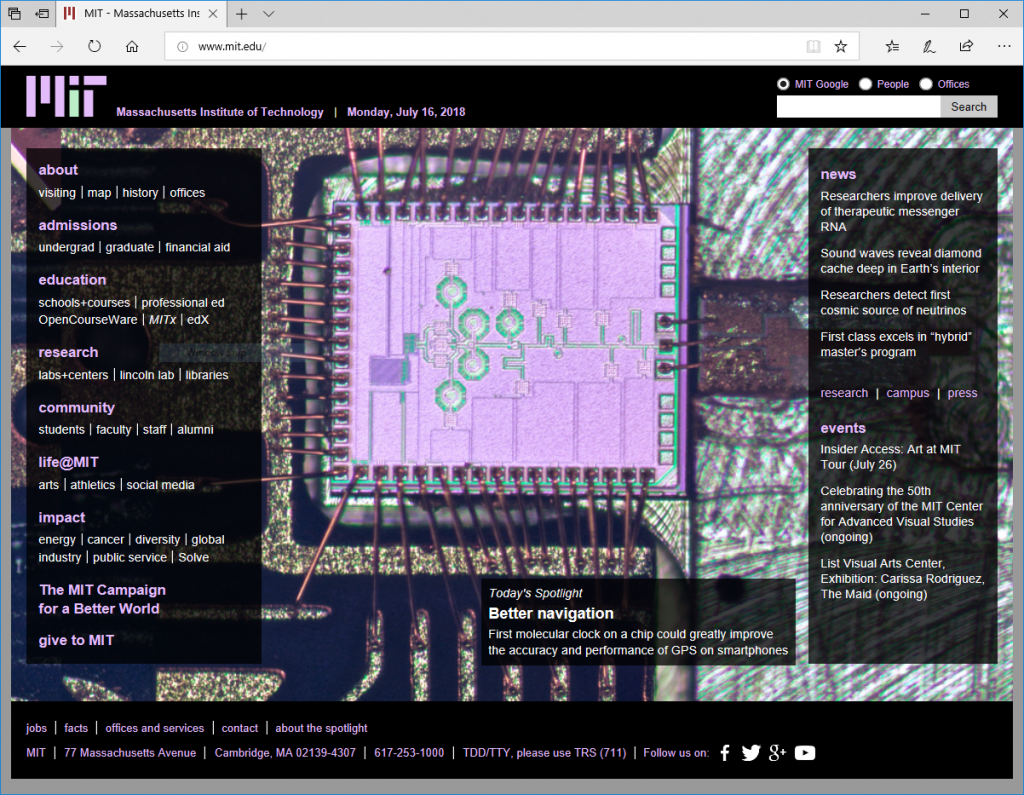Click the Search button
This screenshot has height=795, width=1024.
pos(968,106)
